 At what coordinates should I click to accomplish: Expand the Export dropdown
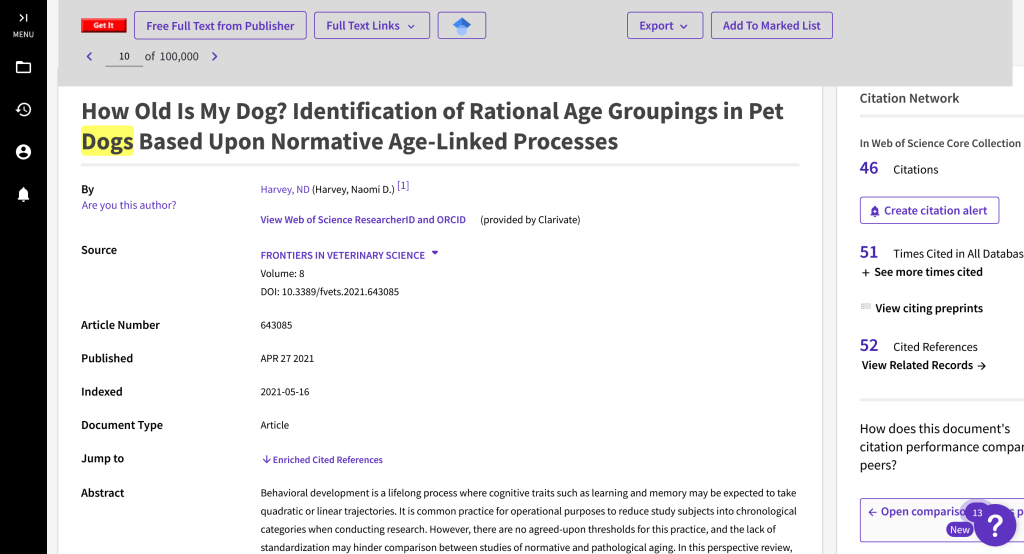(665, 25)
